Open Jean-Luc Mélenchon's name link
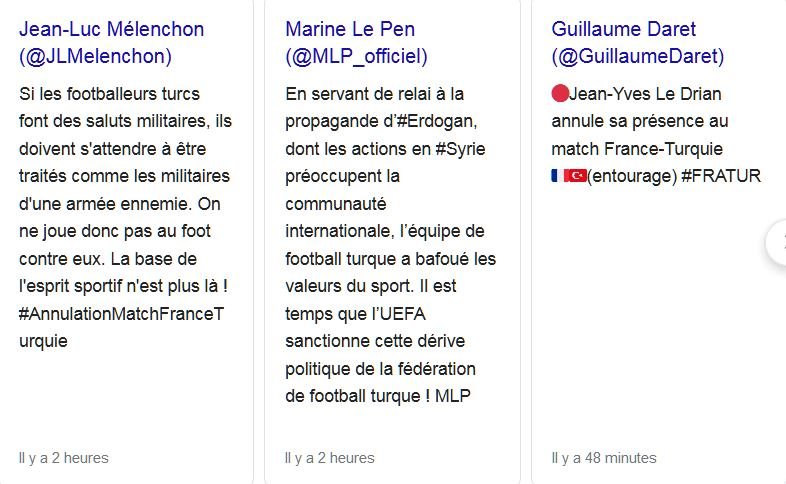 [111, 29]
